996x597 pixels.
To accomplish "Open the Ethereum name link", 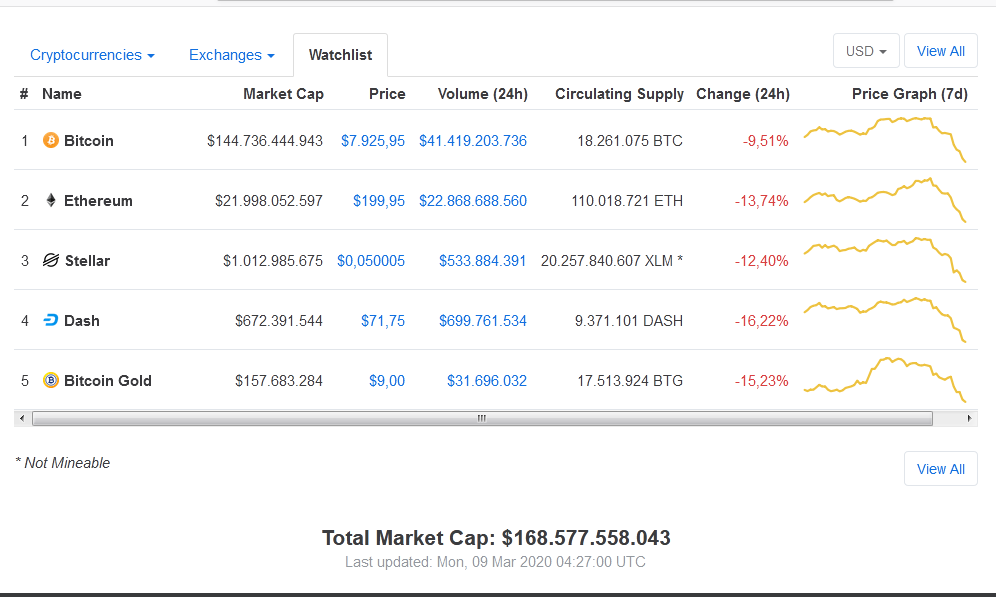I will point(98,201).
